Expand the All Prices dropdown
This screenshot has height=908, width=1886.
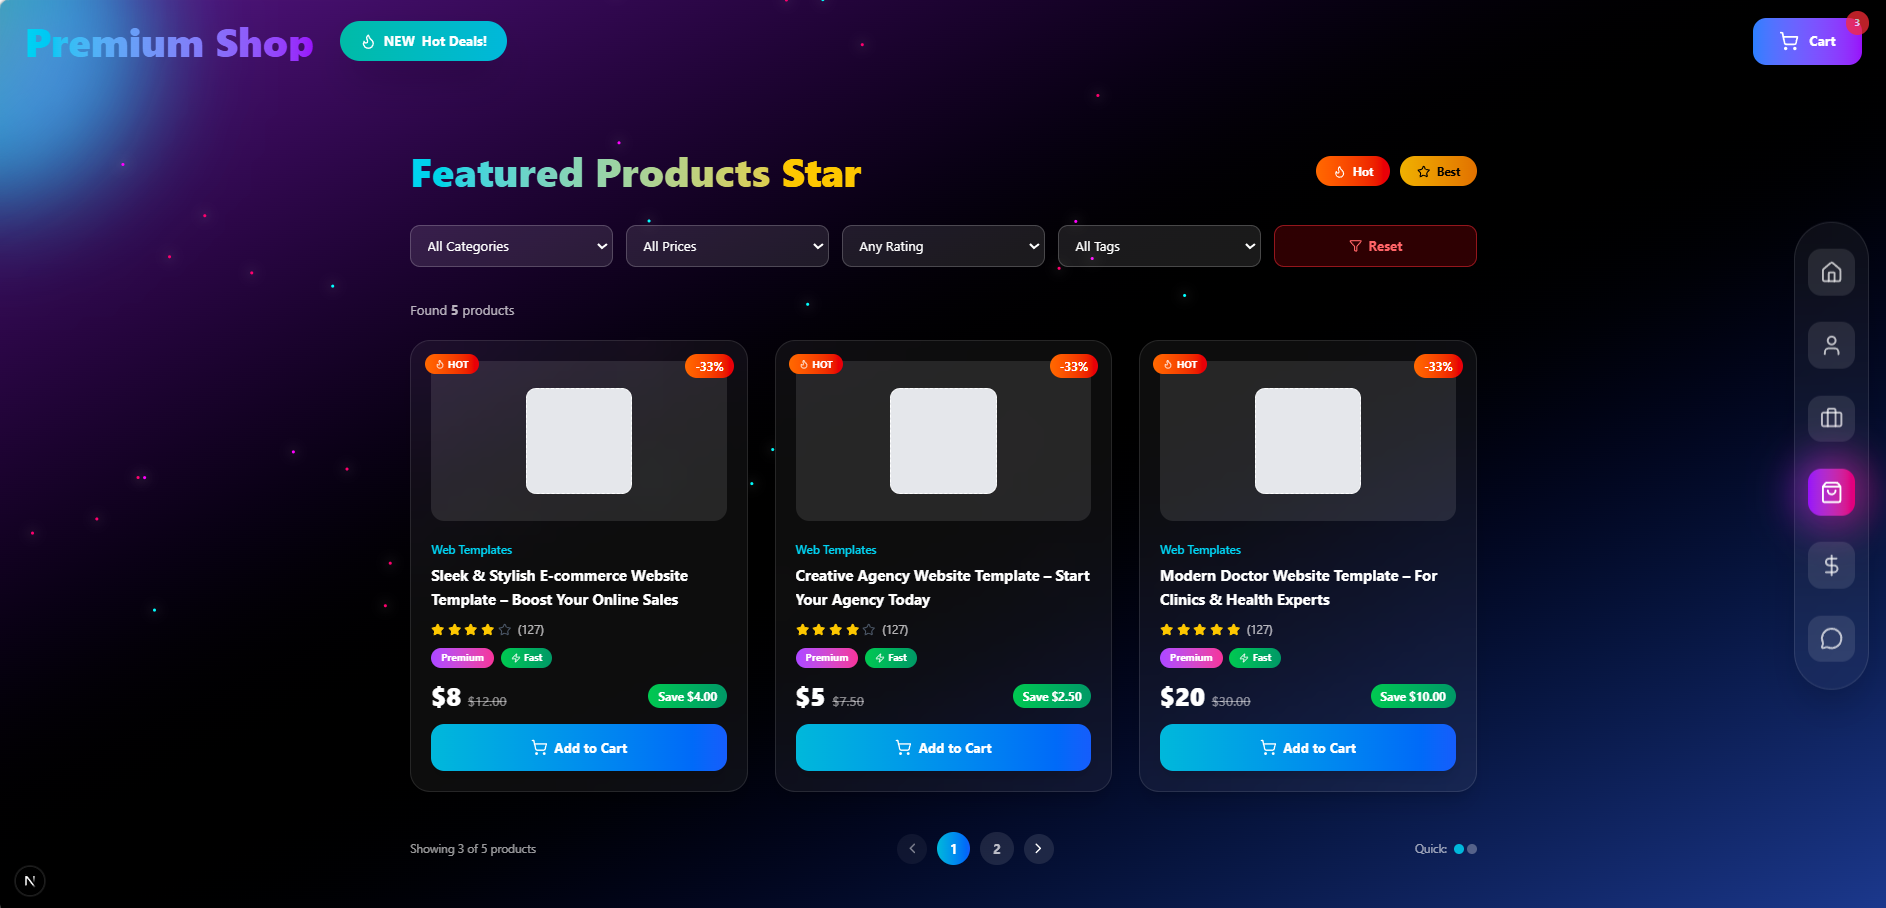(x=727, y=246)
